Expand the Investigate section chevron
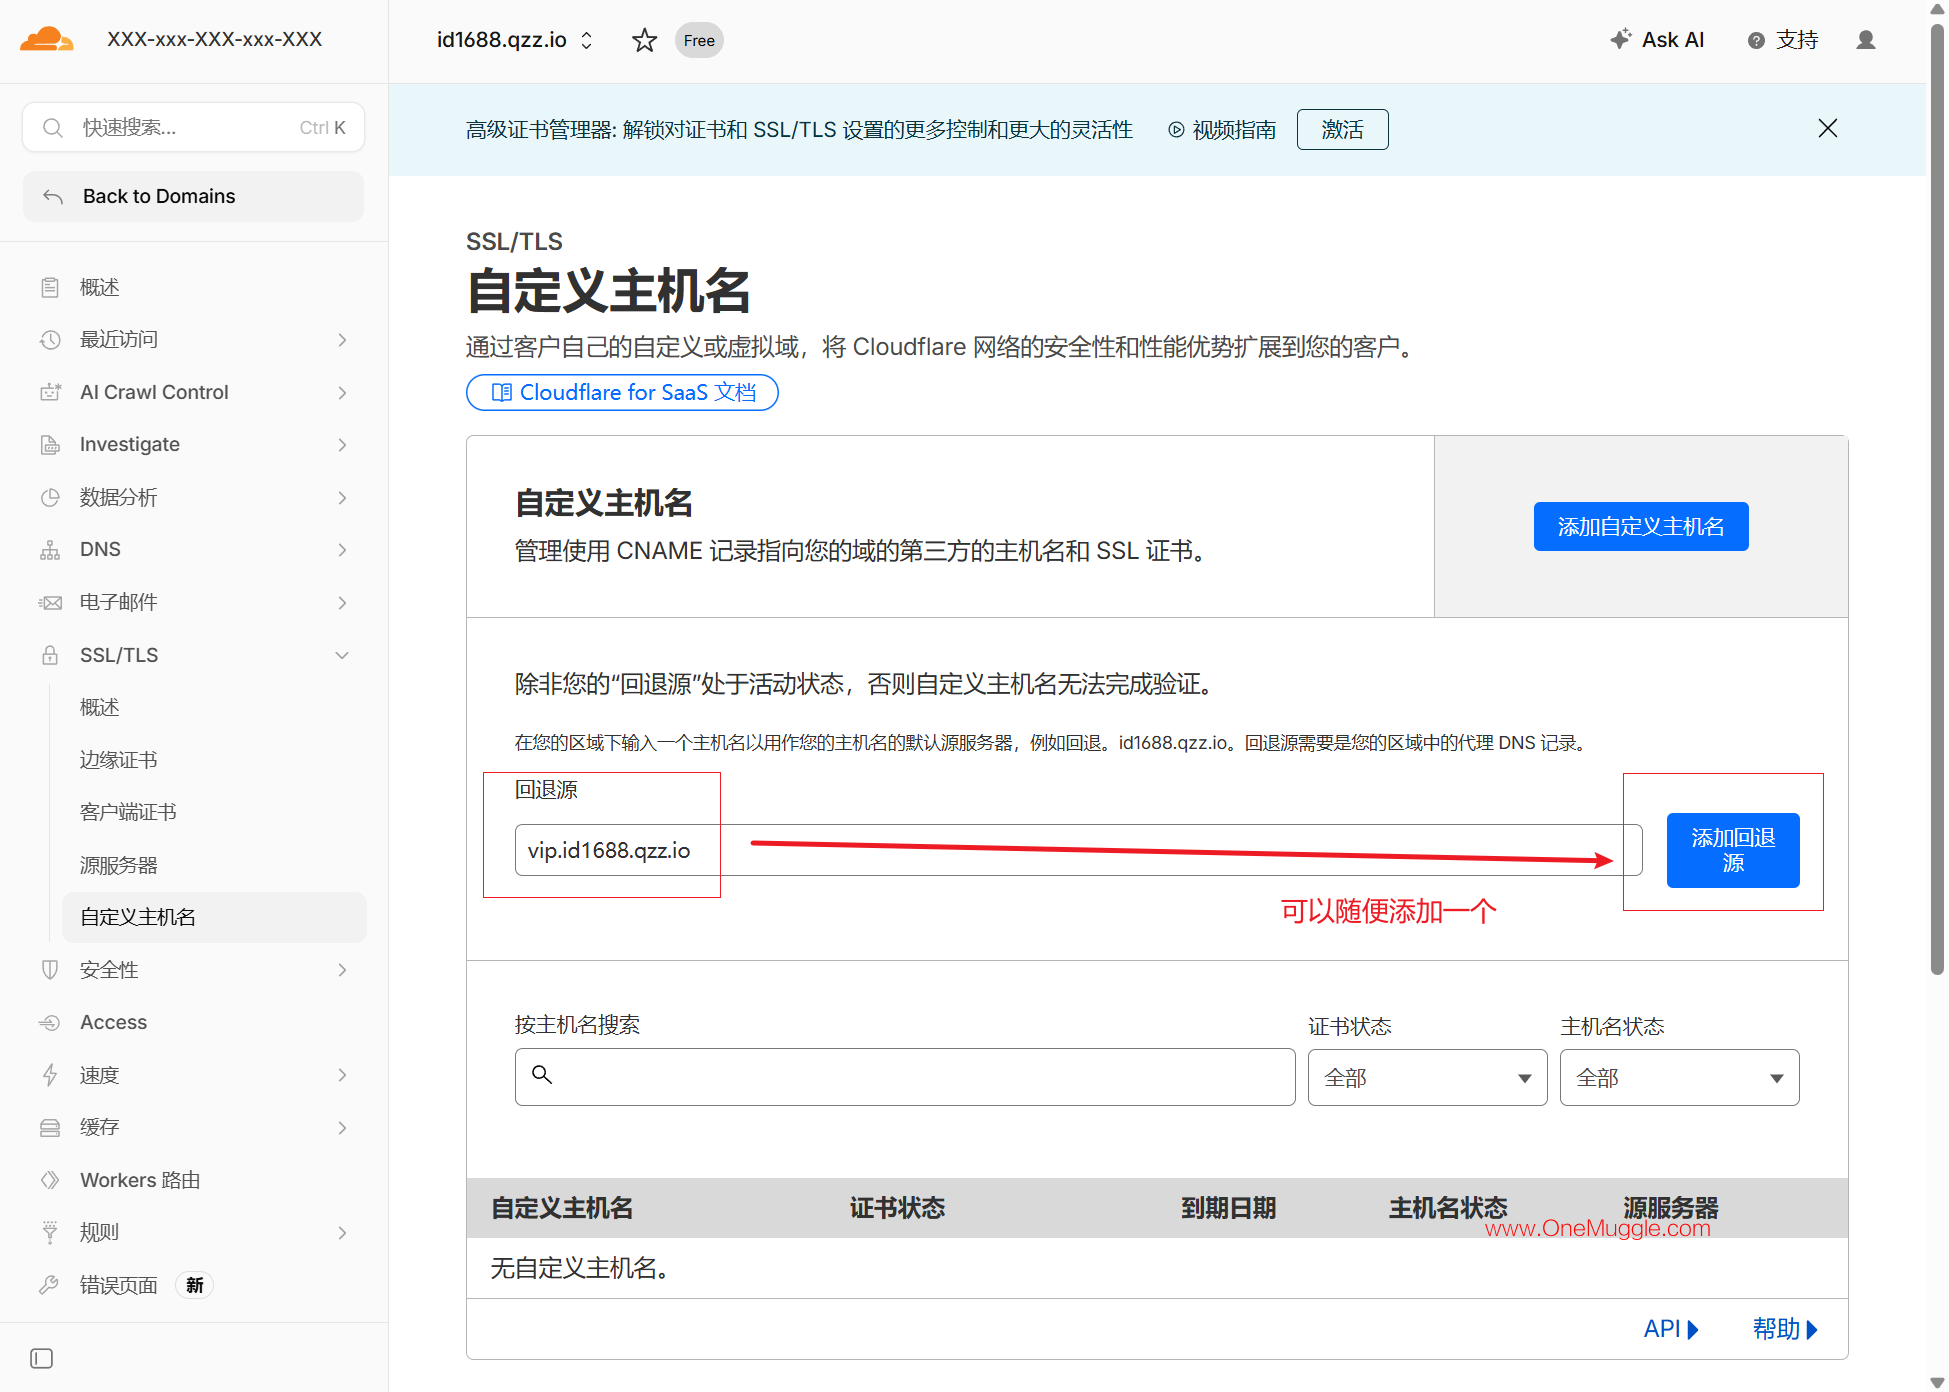The width and height of the screenshot is (1949, 1392). click(342, 445)
